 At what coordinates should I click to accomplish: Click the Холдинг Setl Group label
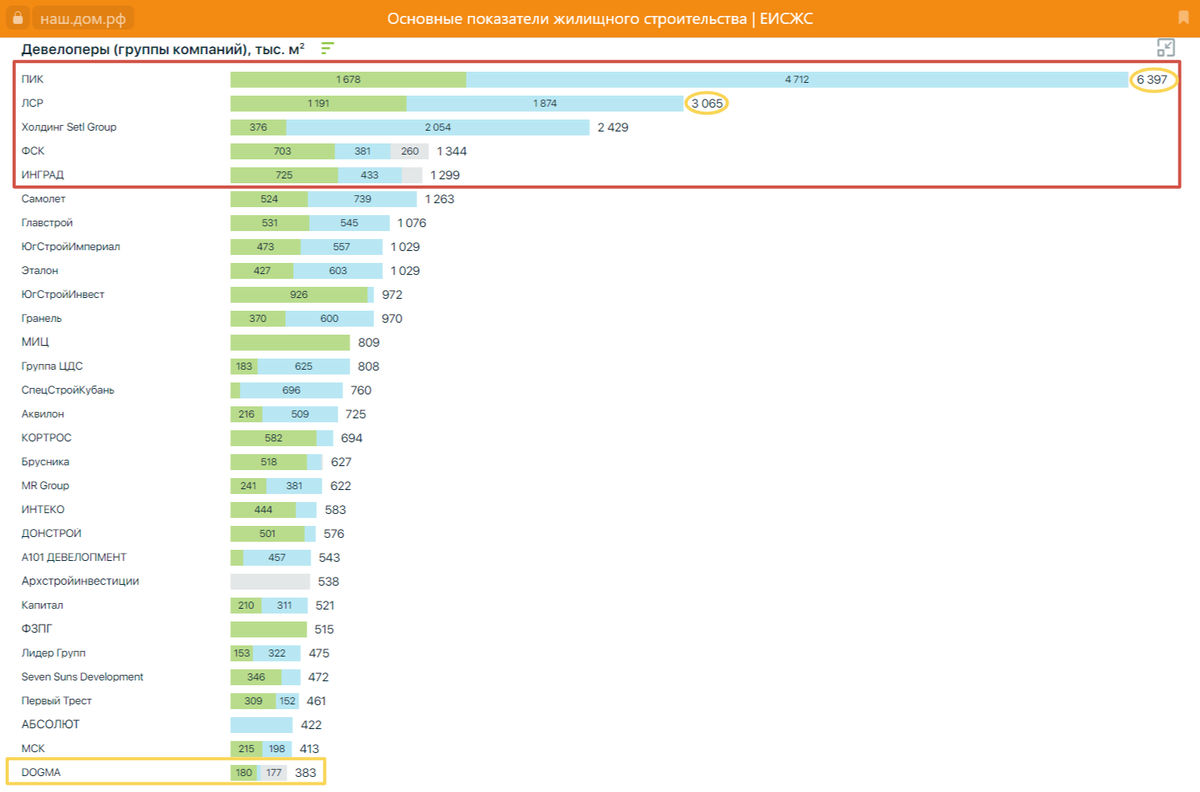click(x=70, y=127)
